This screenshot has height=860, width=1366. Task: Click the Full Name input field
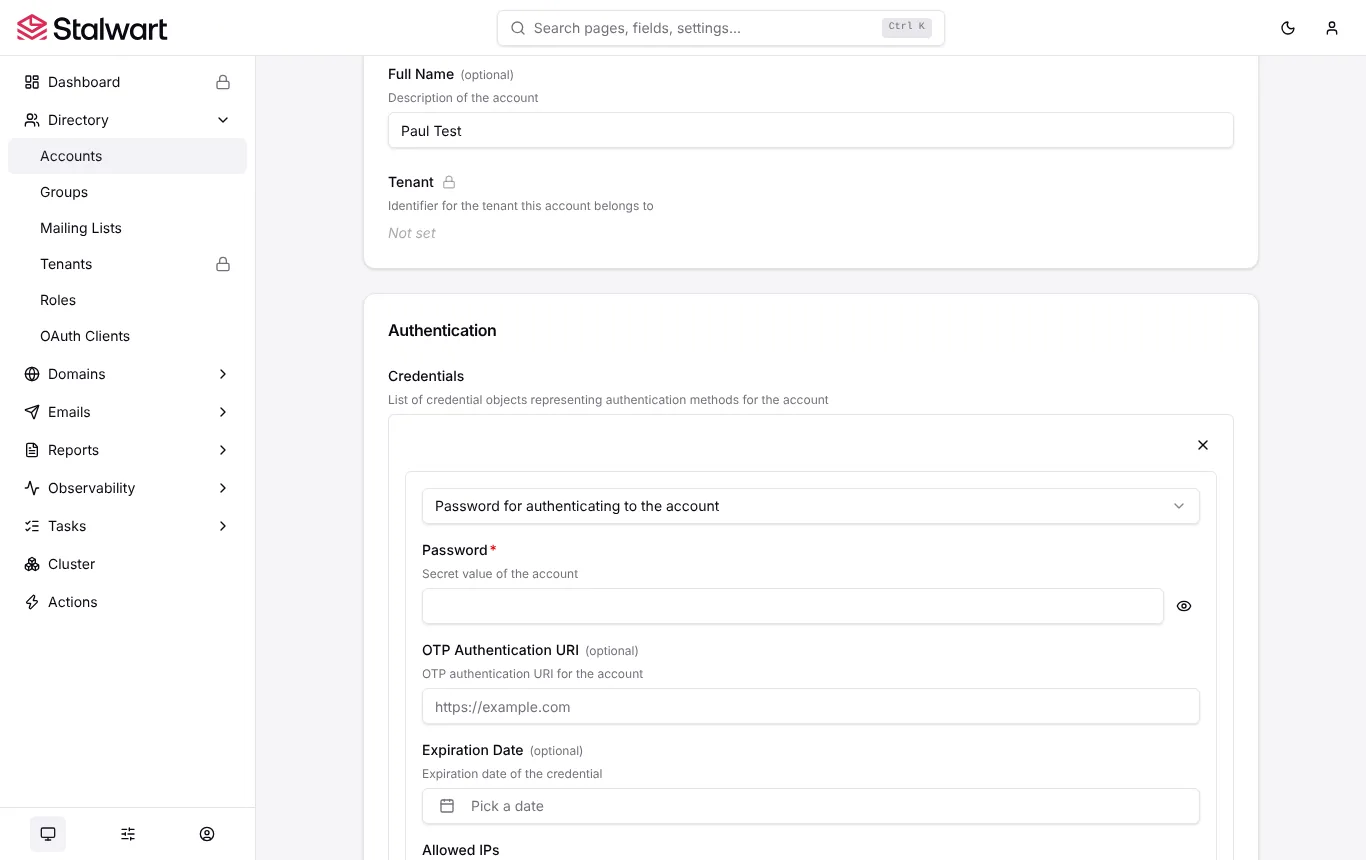(811, 131)
